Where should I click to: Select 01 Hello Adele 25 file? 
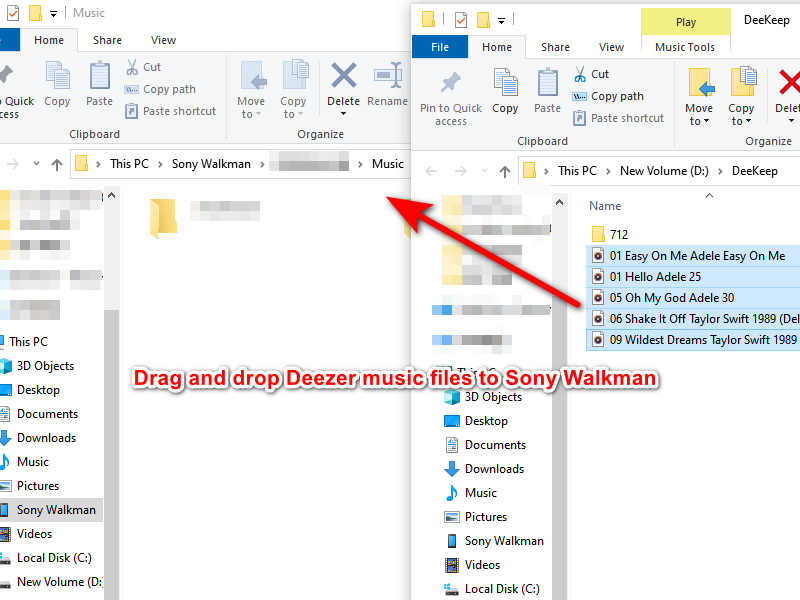[x=693, y=277]
